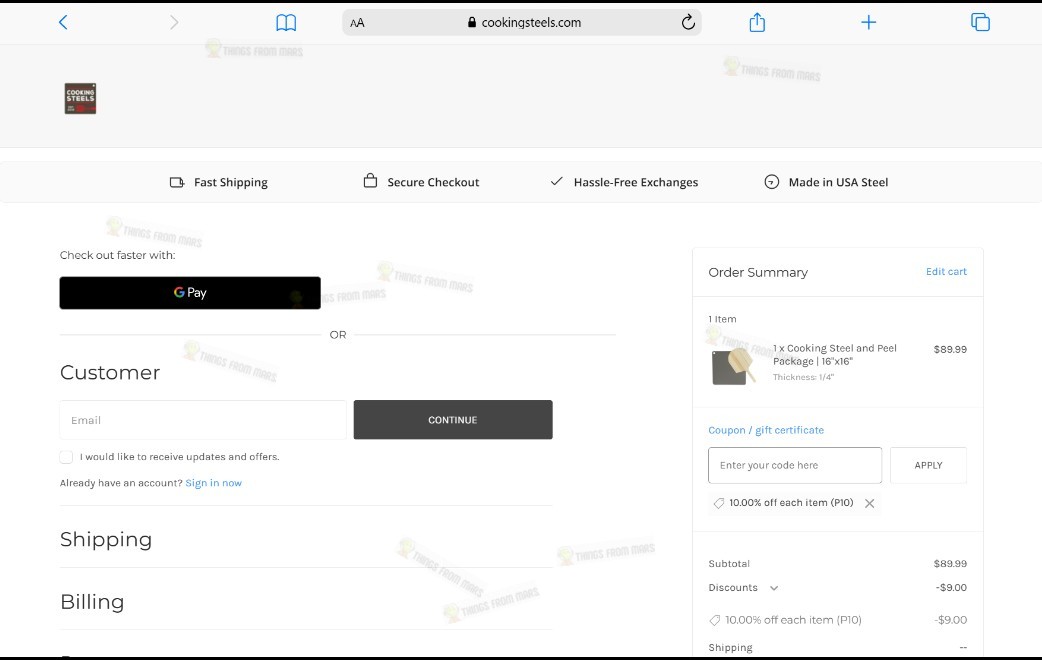
Task: Click the Shipping section heading
Action: pyautogui.click(x=106, y=539)
